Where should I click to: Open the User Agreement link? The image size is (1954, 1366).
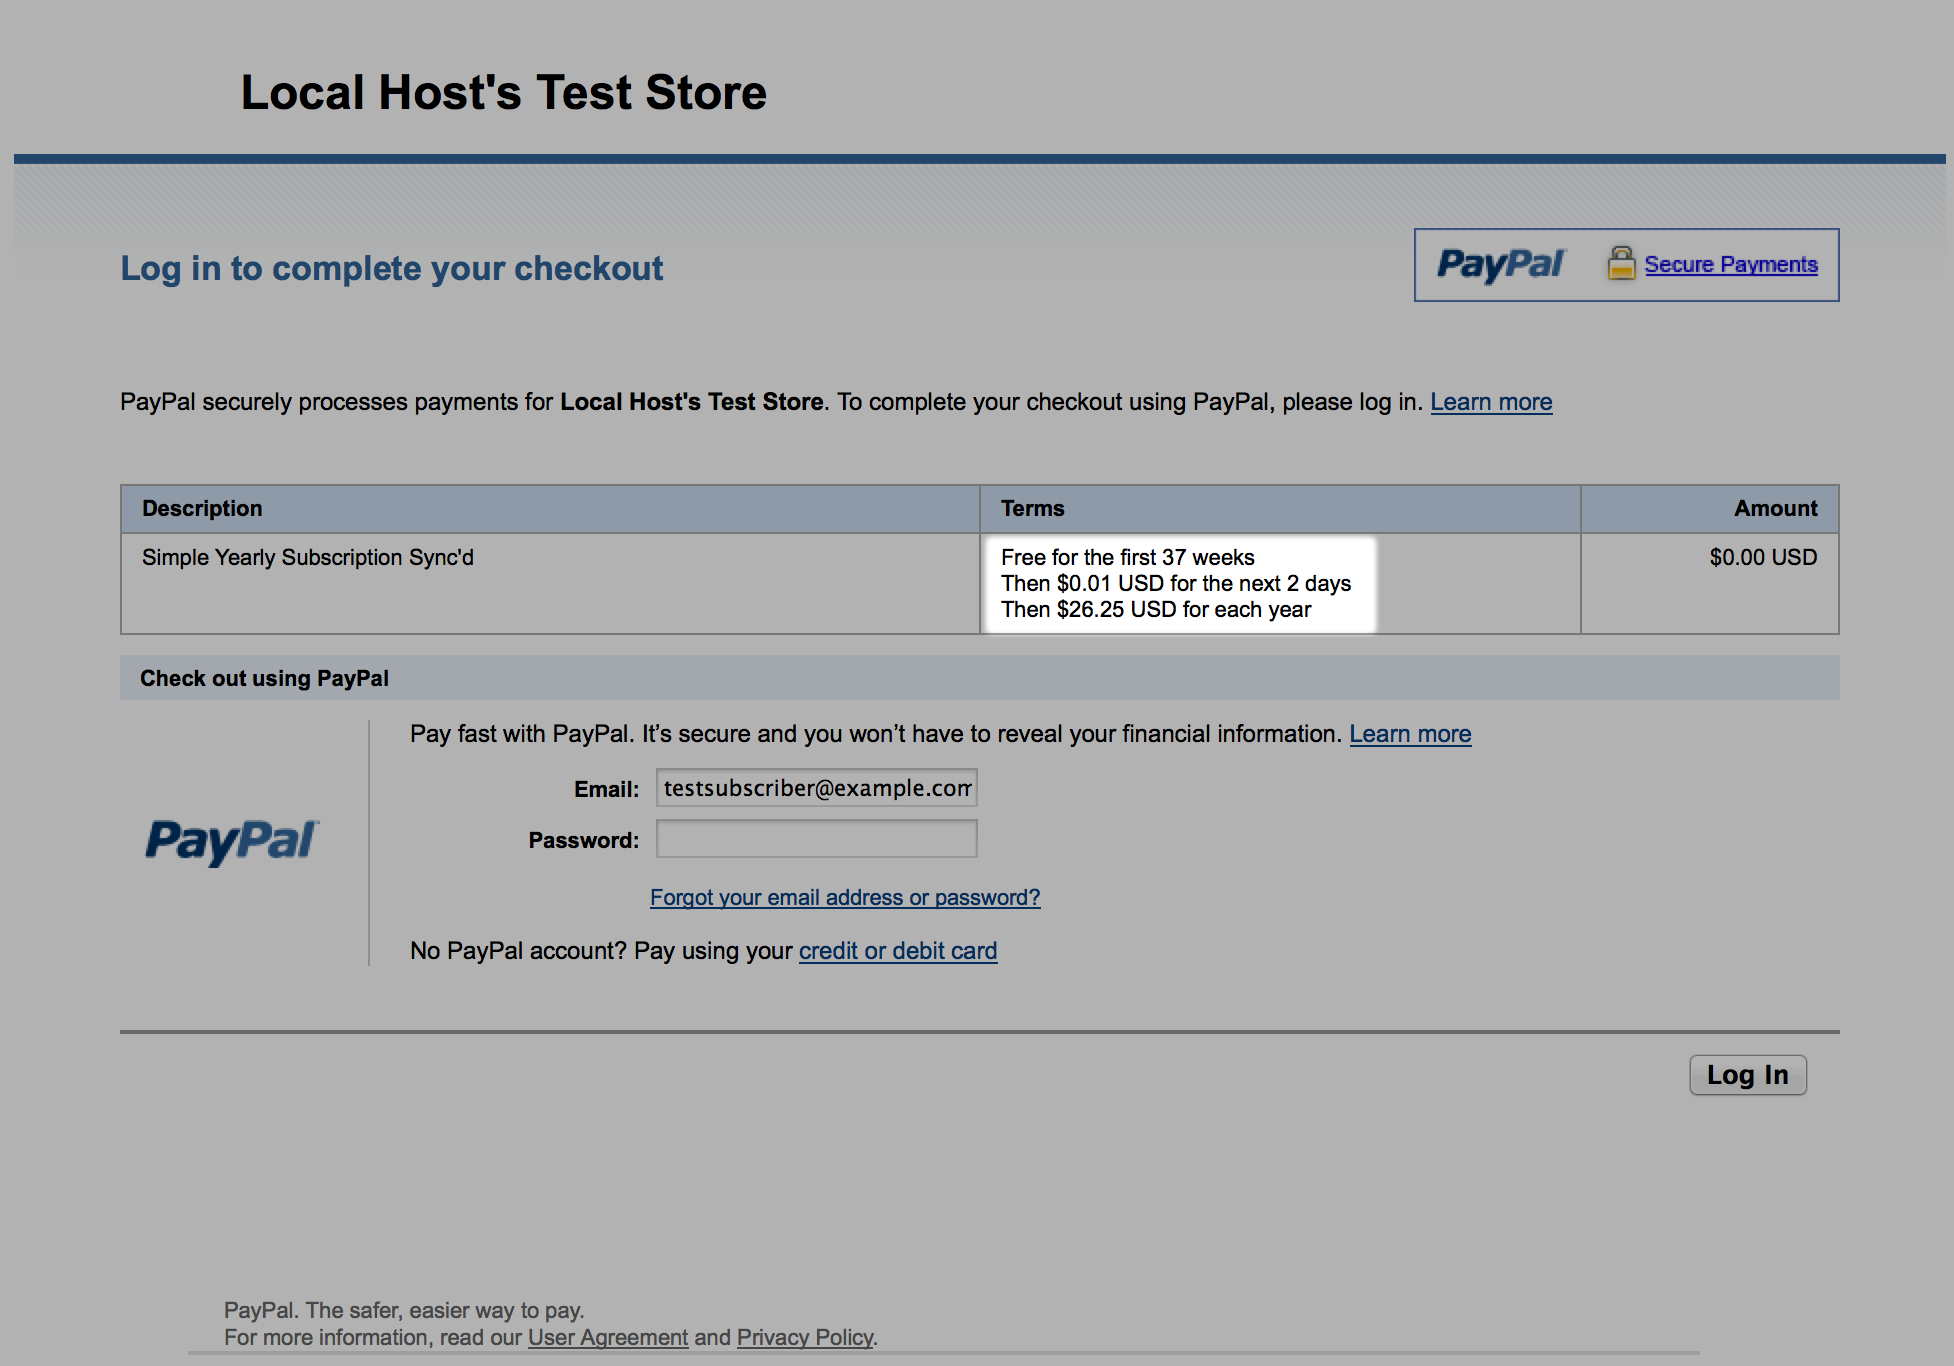coord(608,1337)
